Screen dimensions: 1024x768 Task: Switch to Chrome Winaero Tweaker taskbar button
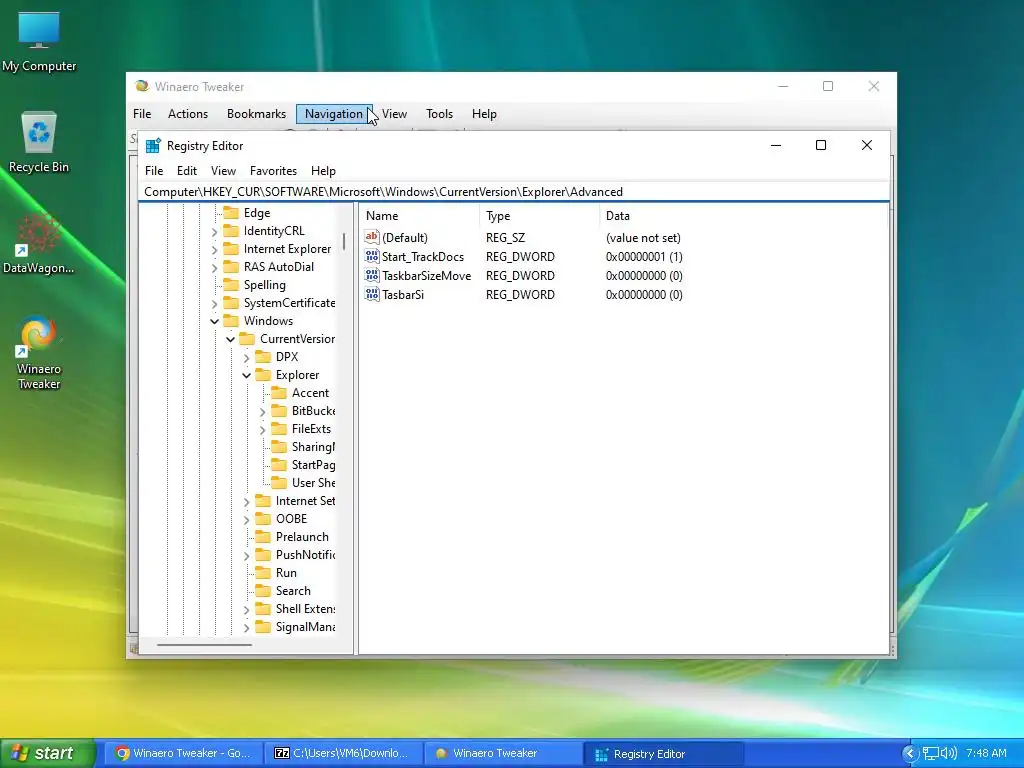pyautogui.click(x=185, y=753)
